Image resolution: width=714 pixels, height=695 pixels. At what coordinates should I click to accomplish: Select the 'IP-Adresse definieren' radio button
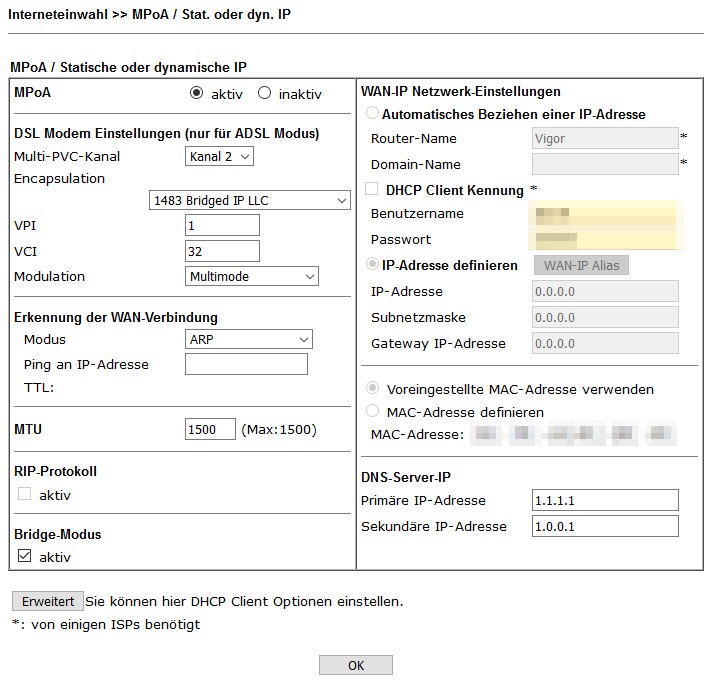(373, 265)
